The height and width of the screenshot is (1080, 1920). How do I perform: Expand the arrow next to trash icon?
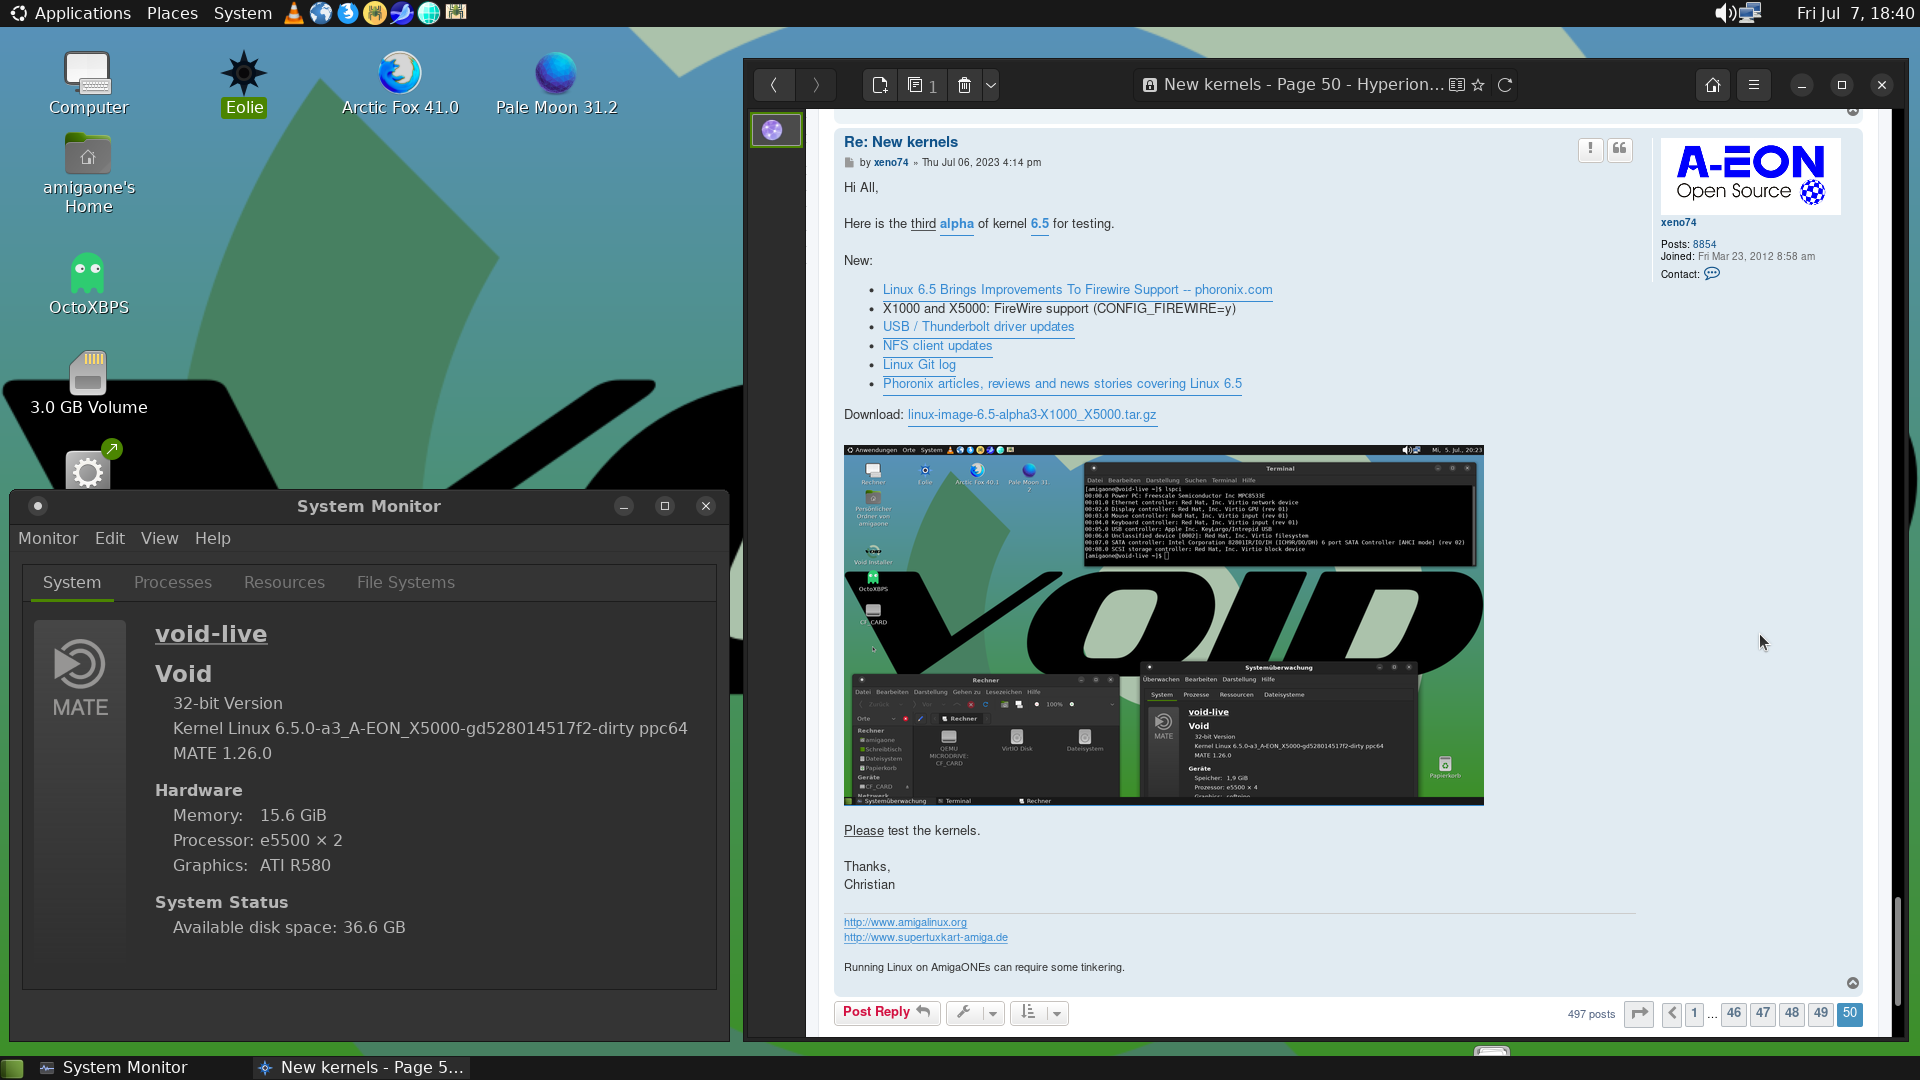(x=991, y=85)
